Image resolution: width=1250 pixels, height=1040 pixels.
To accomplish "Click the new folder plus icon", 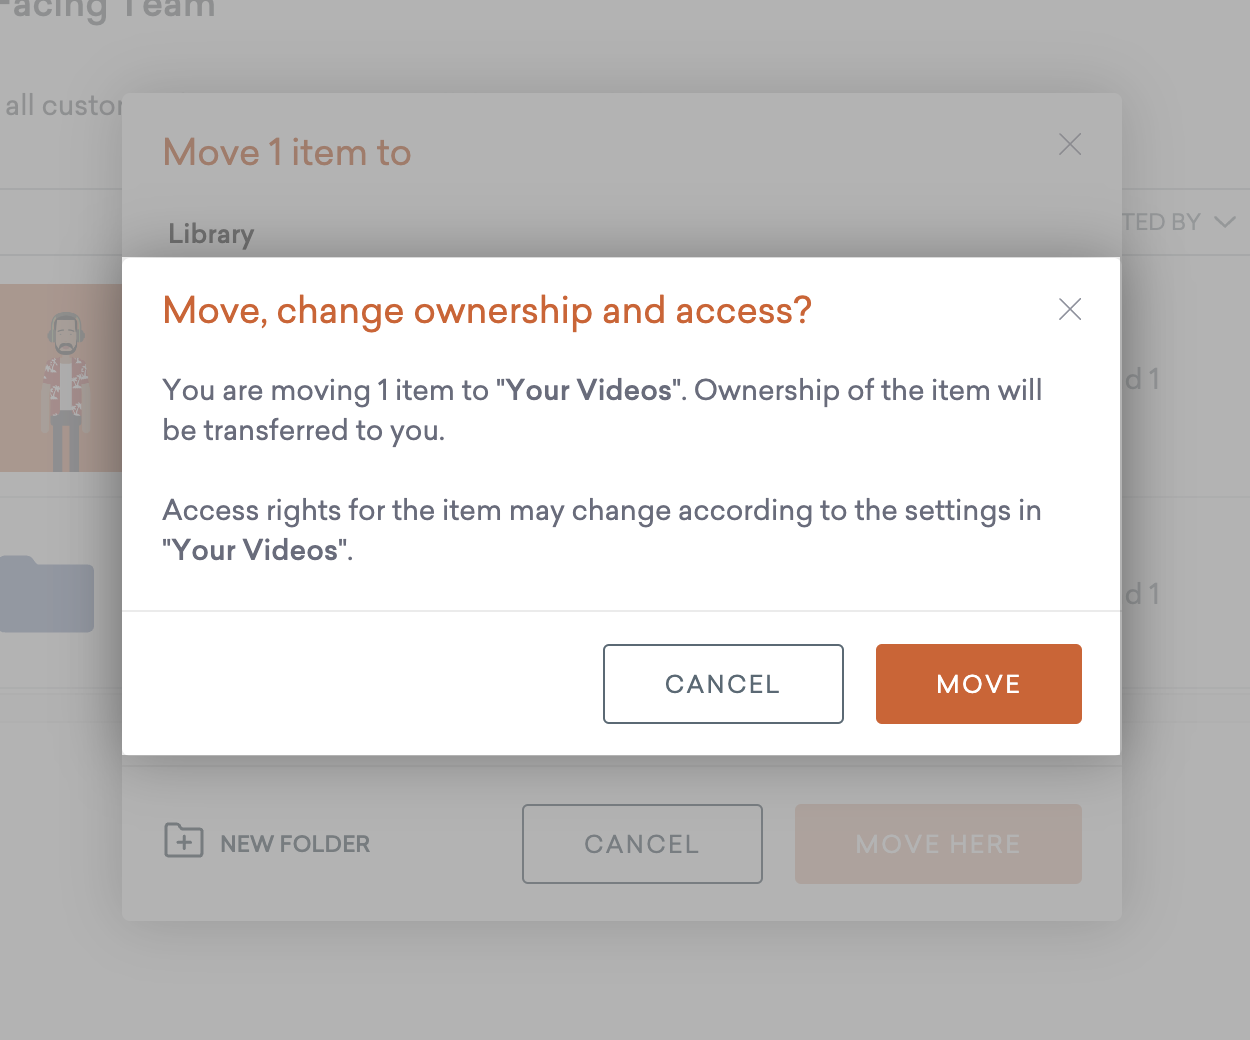I will point(184,841).
